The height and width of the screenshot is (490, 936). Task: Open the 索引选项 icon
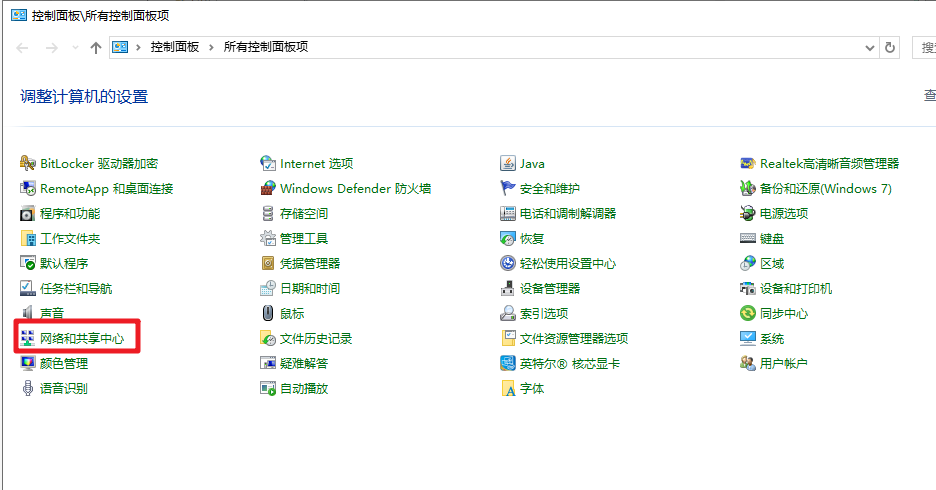pos(508,313)
